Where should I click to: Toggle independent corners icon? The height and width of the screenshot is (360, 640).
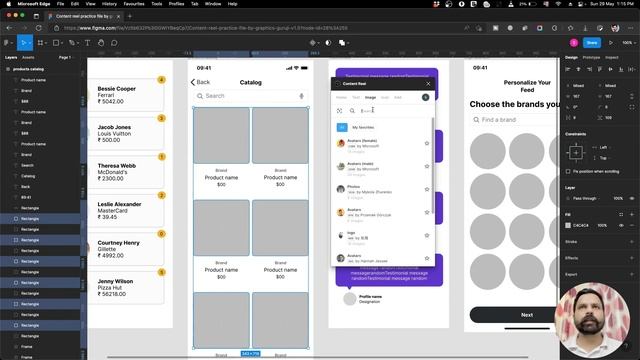pos(631,107)
